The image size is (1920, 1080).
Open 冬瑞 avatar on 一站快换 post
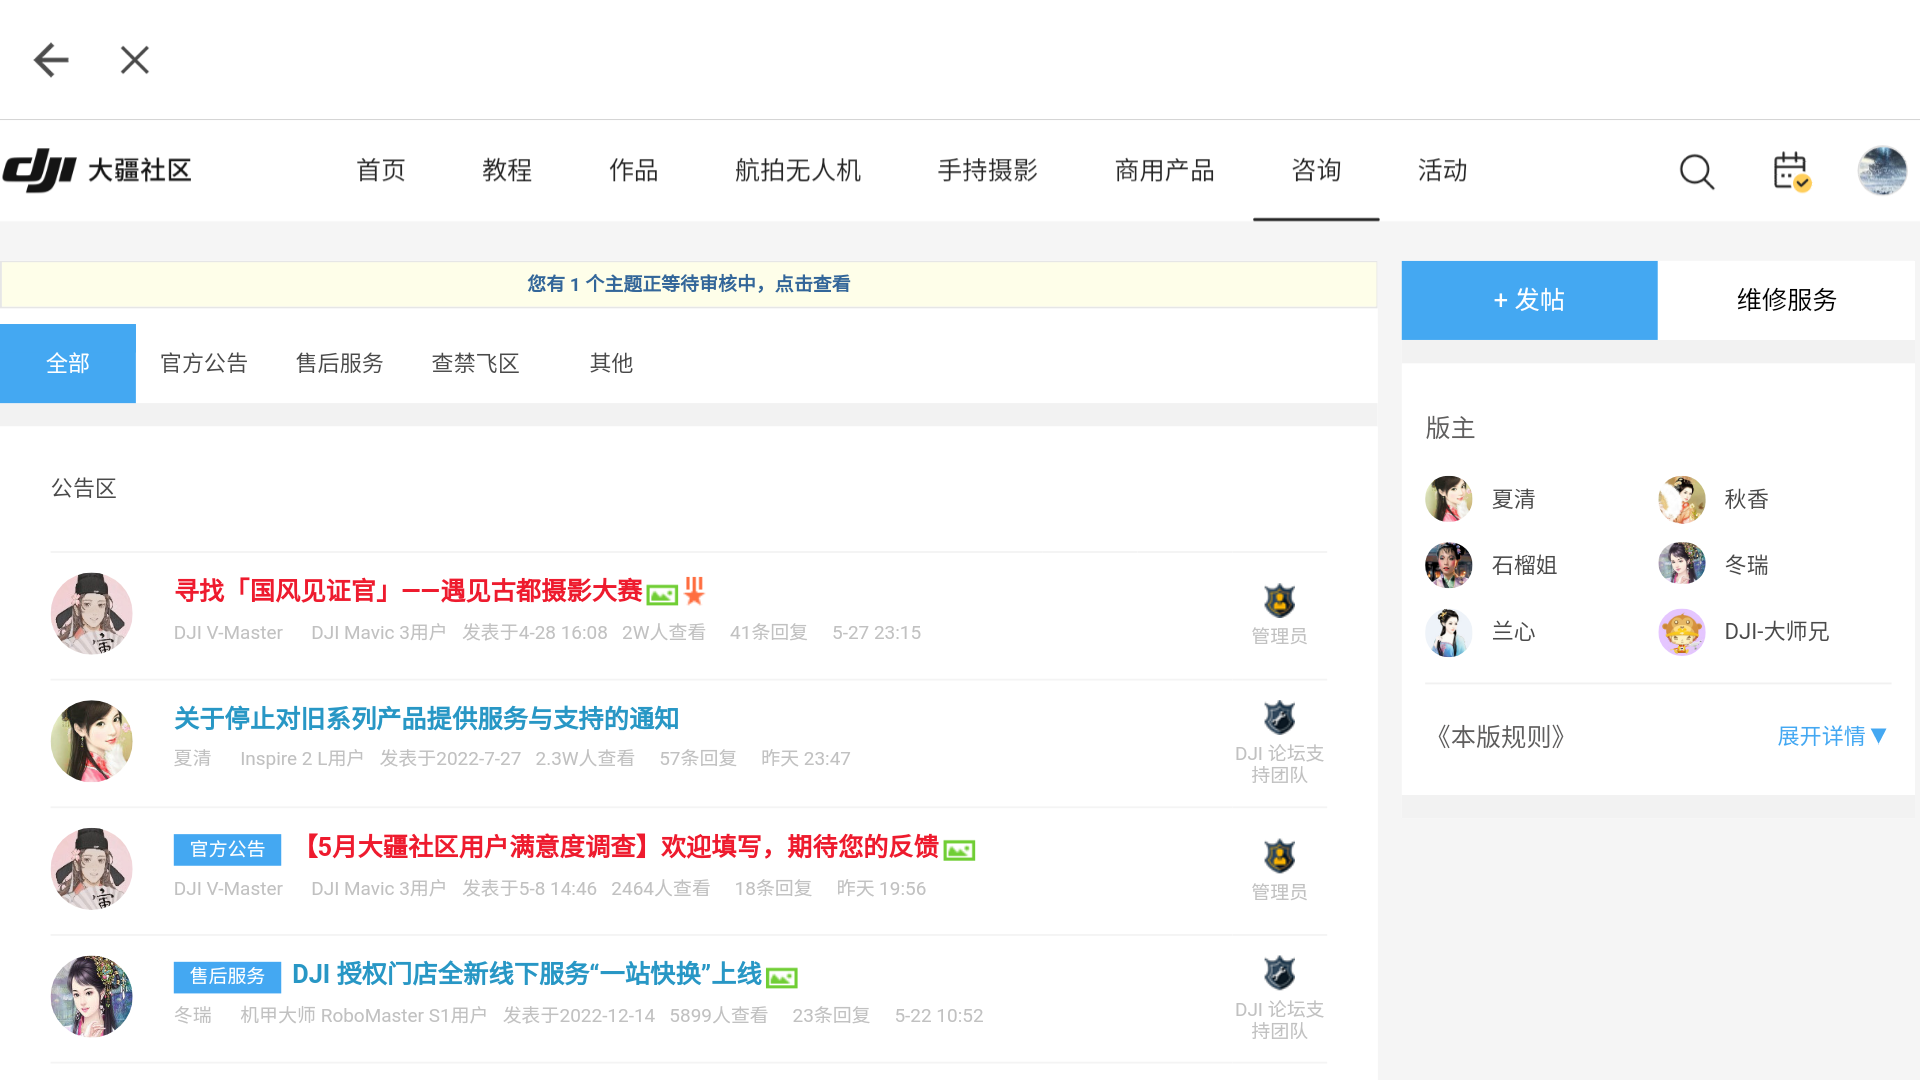pyautogui.click(x=92, y=996)
